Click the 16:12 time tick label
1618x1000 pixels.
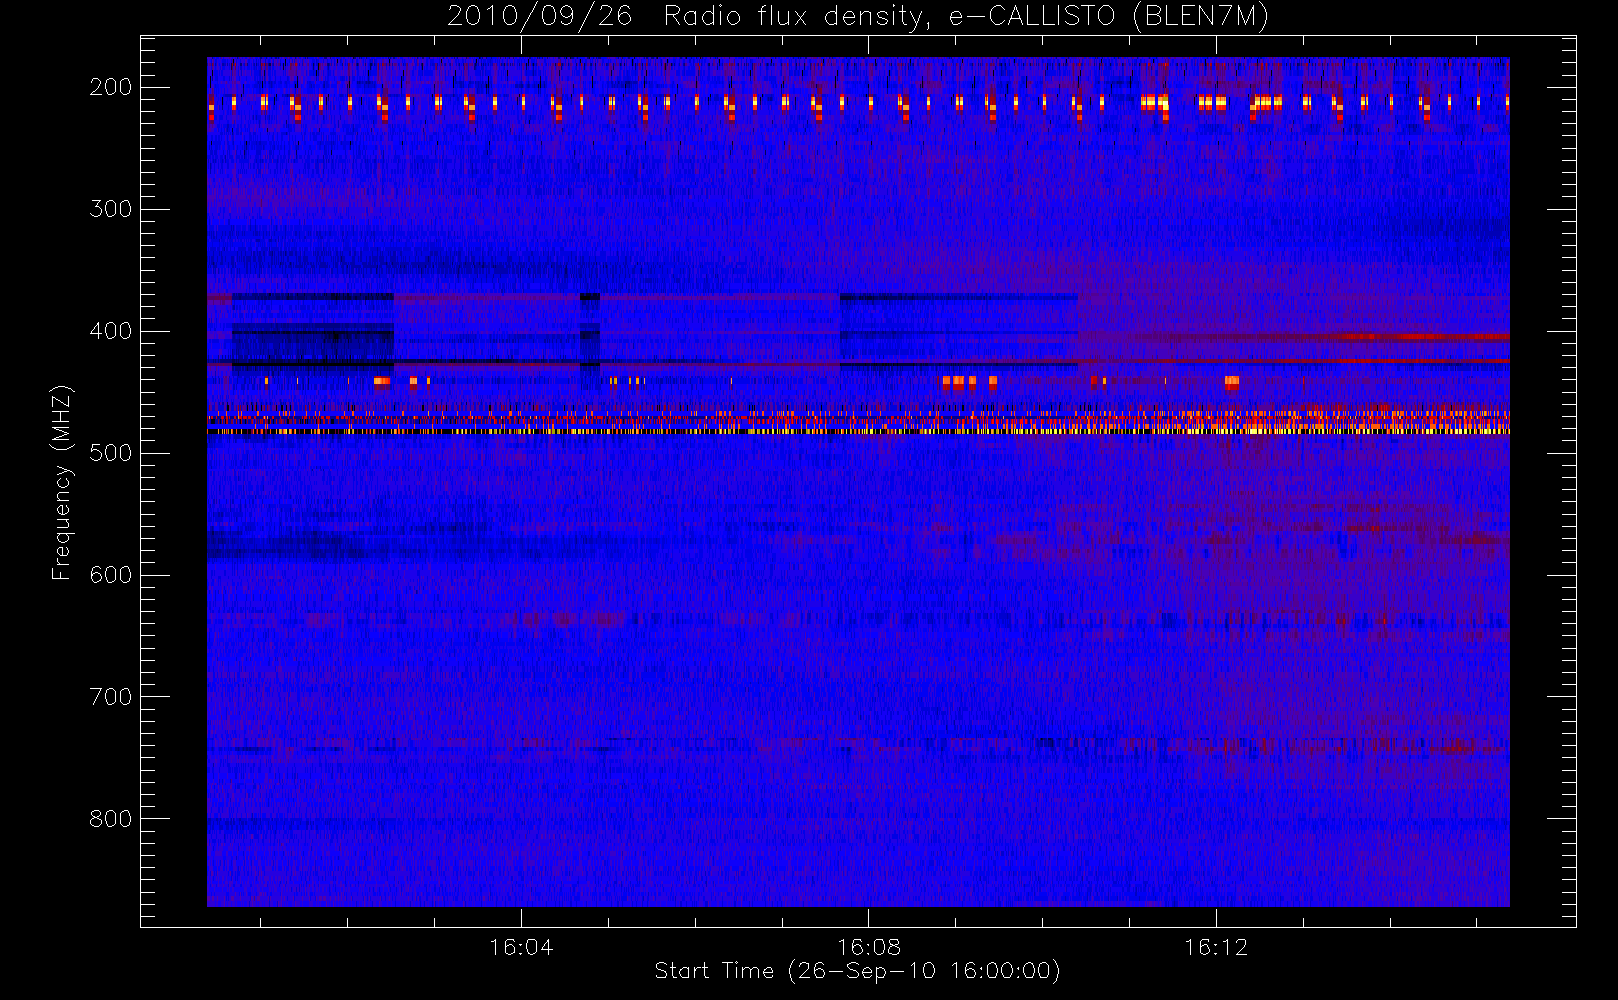tap(1216, 947)
